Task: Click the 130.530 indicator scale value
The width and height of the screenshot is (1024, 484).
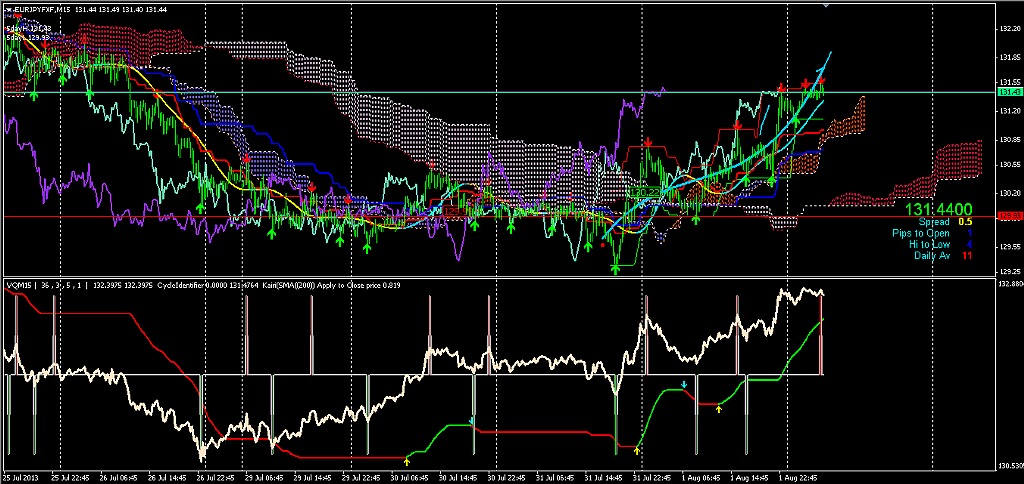Action: click(1011, 466)
